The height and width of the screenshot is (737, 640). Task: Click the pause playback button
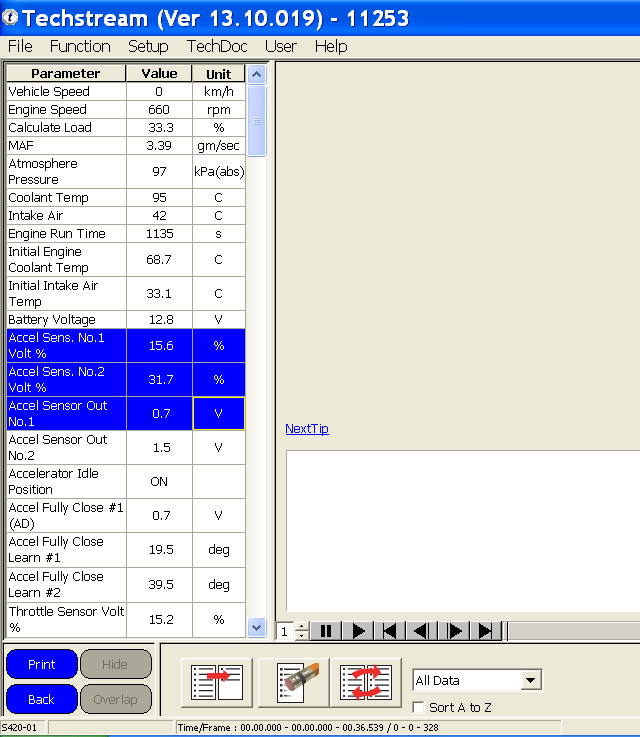coord(326,631)
